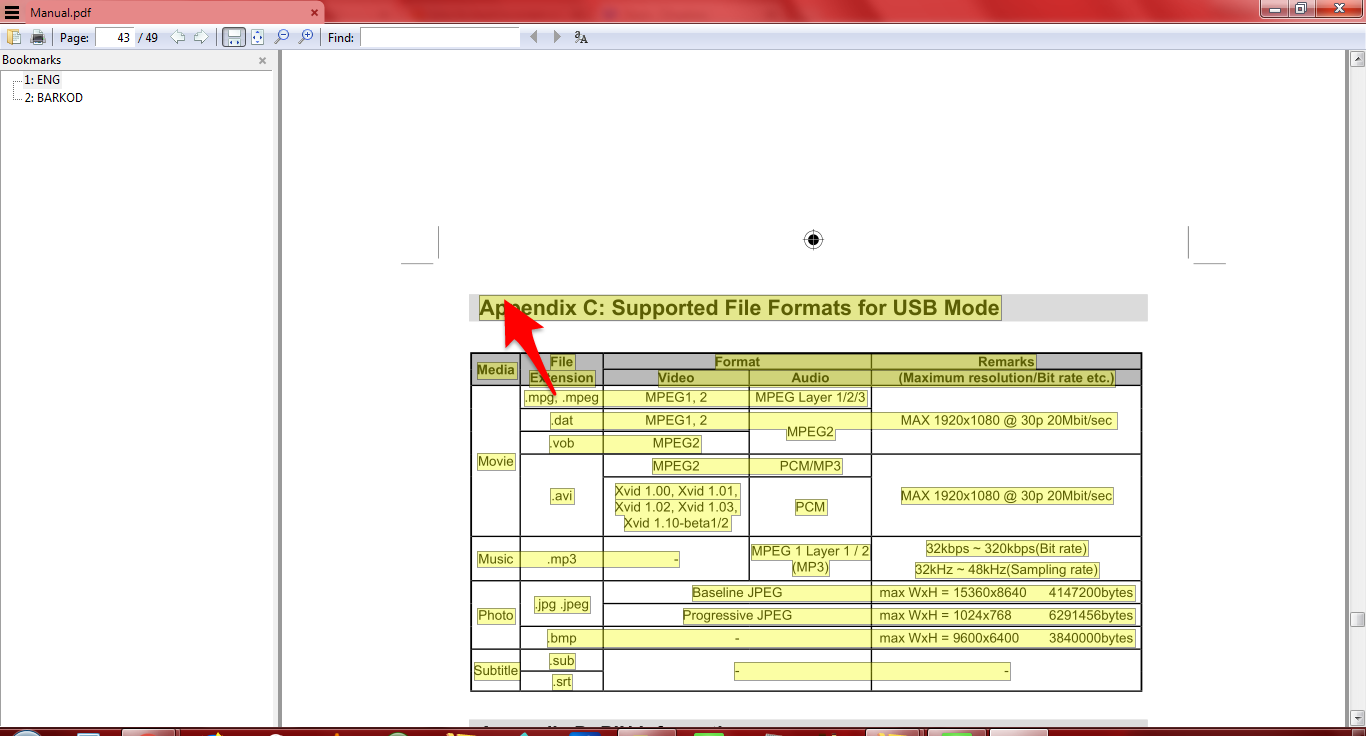Click the 'Photo' media cell
This screenshot has height=736, width=1366.
496,616
